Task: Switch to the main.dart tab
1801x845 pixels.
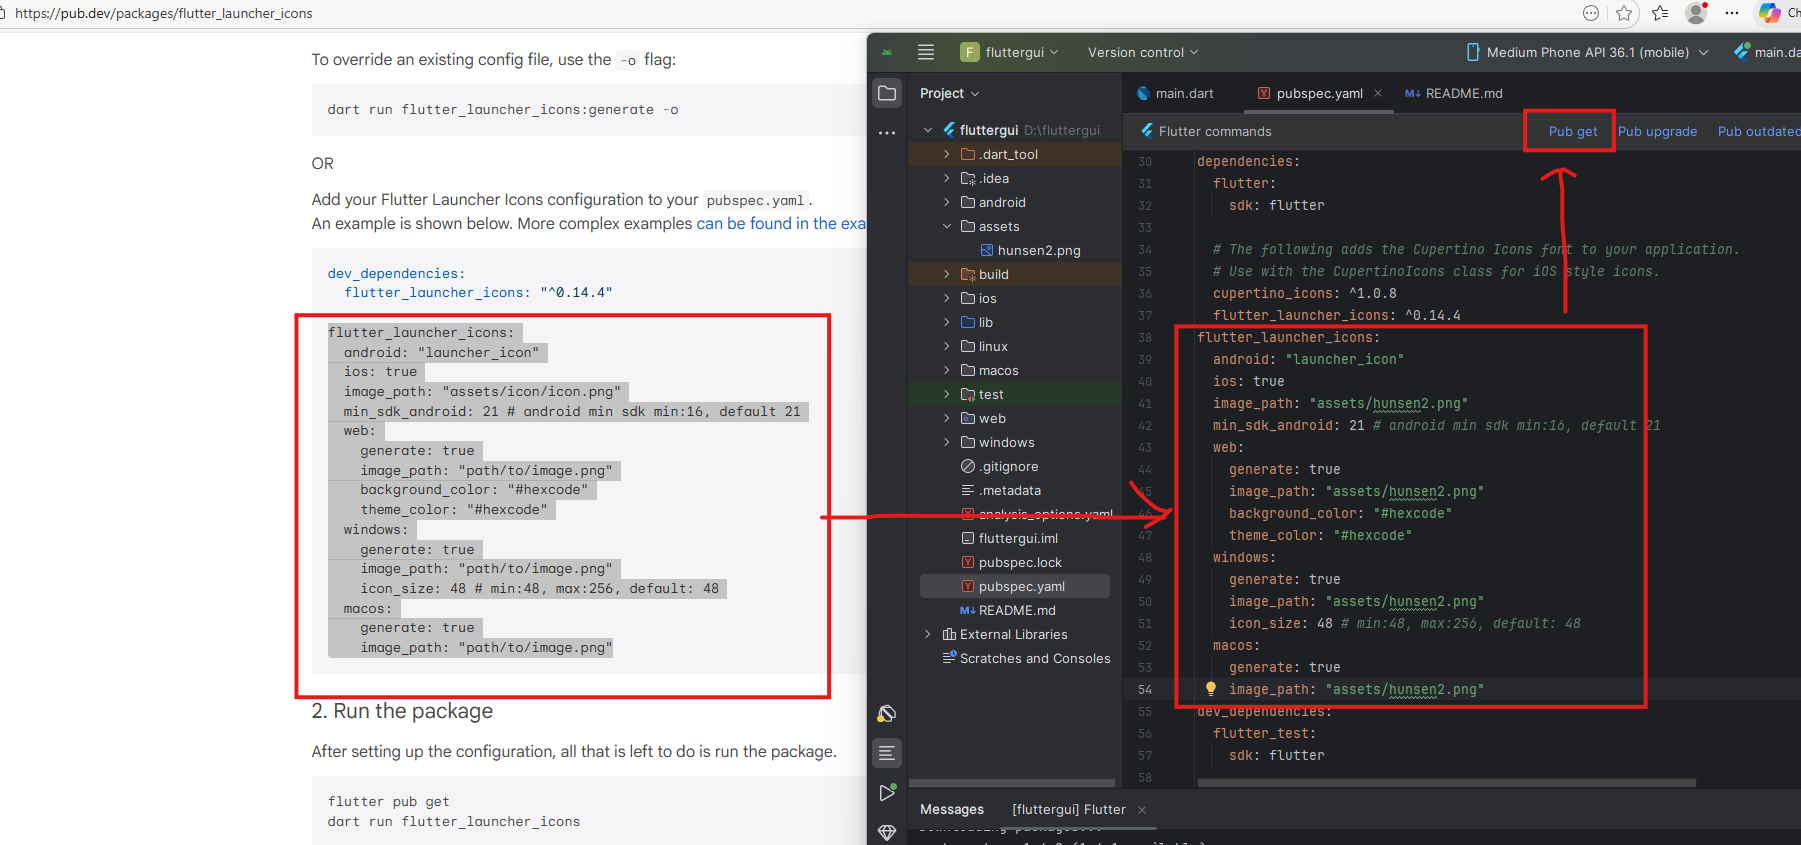Action: click(x=1184, y=93)
